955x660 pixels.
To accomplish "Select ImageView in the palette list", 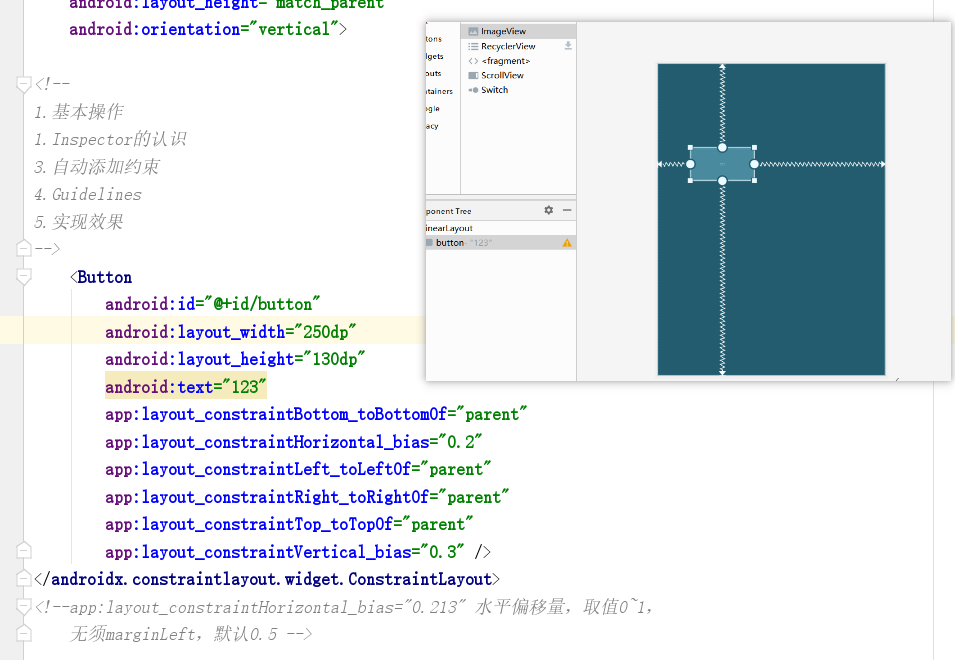I will click(x=518, y=31).
